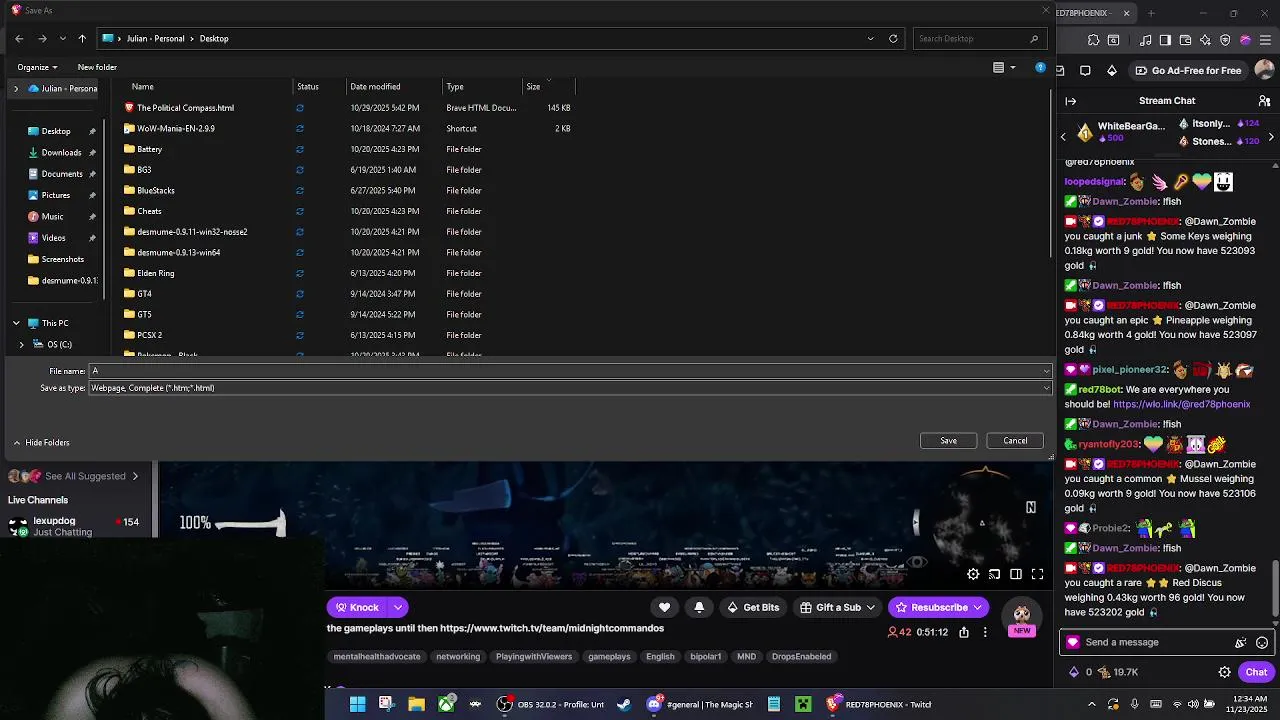Open video player settings gear
The height and width of the screenshot is (720, 1280).
click(x=973, y=574)
